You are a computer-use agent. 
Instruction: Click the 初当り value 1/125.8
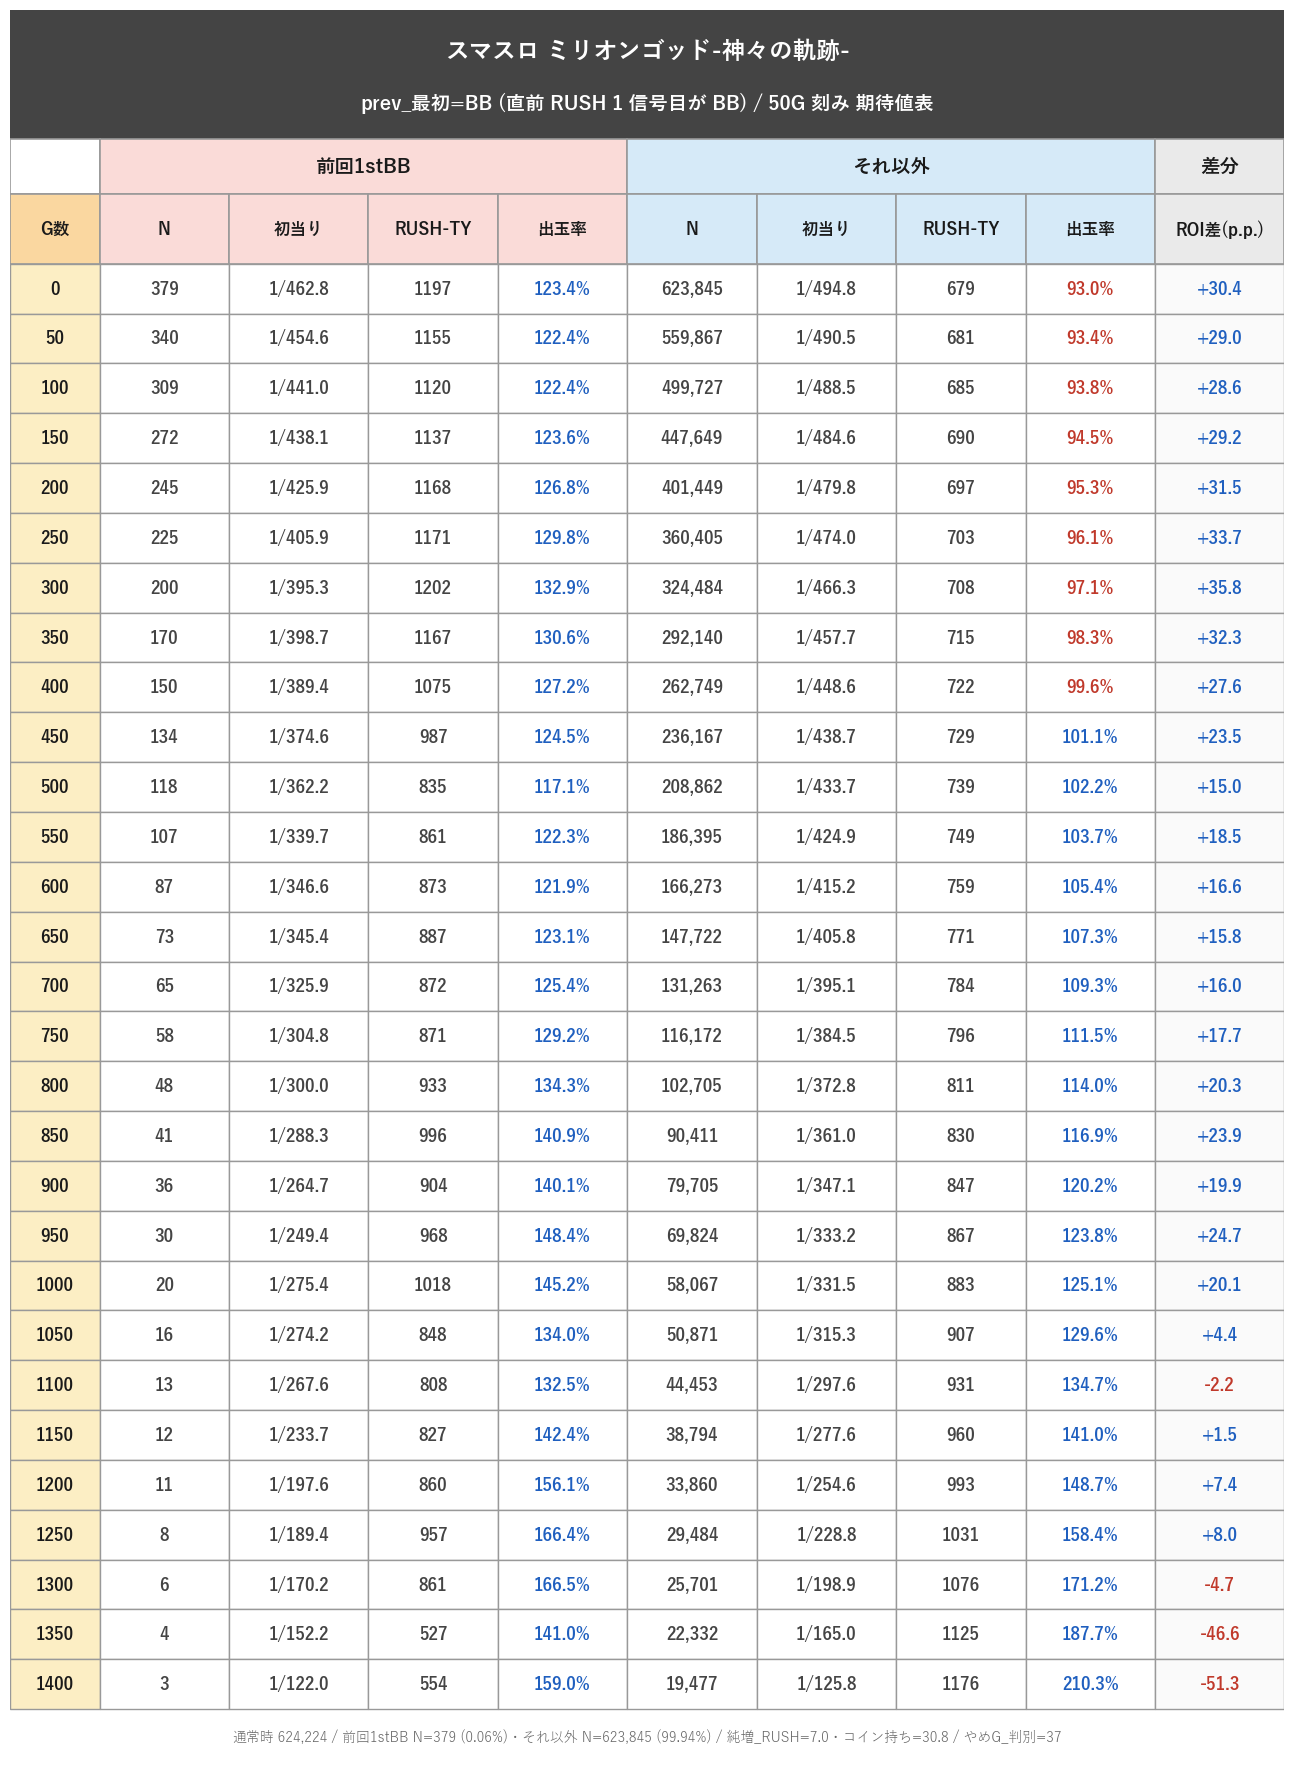[826, 1684]
